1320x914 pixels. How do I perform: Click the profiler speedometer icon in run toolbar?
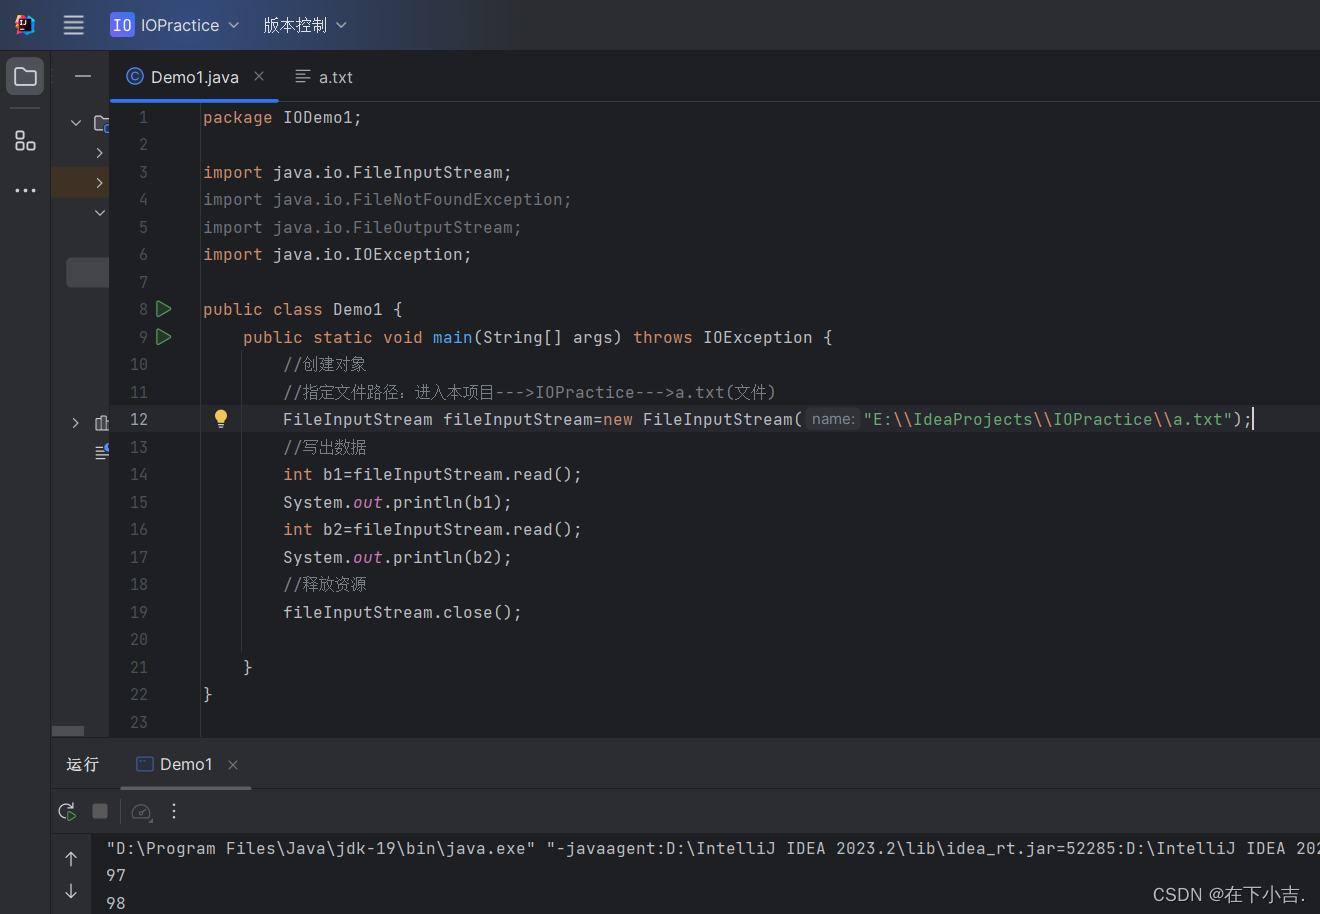pyautogui.click(x=141, y=811)
